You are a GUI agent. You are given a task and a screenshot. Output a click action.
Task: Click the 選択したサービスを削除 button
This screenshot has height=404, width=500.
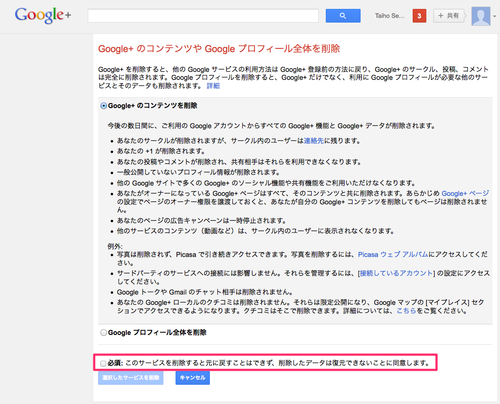tap(131, 378)
